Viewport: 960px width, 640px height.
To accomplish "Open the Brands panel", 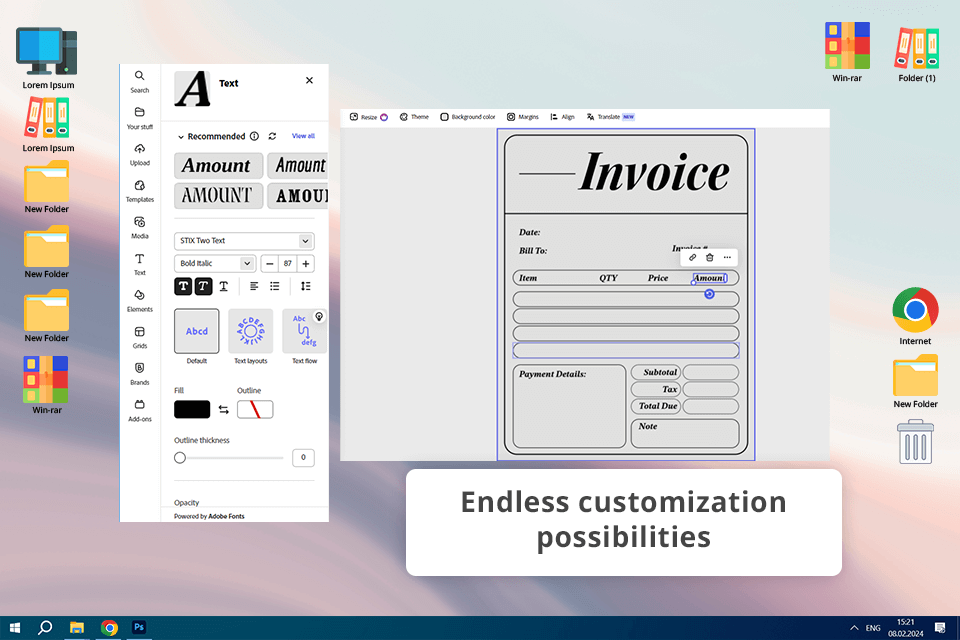I will point(140,374).
